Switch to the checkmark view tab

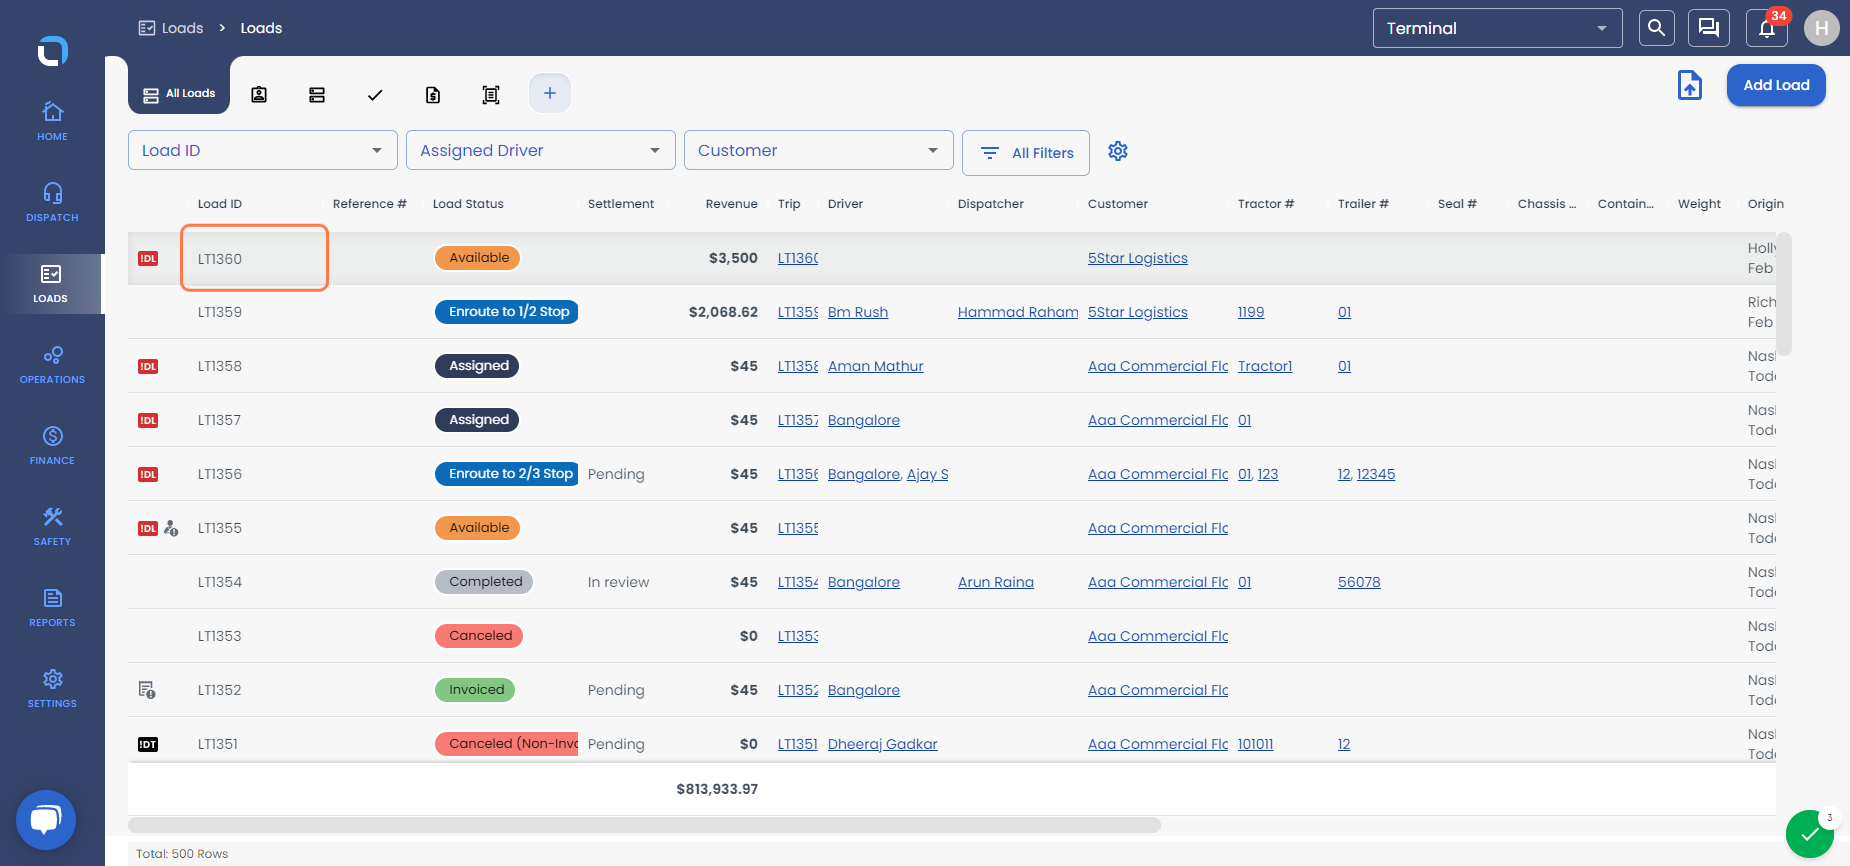[375, 95]
